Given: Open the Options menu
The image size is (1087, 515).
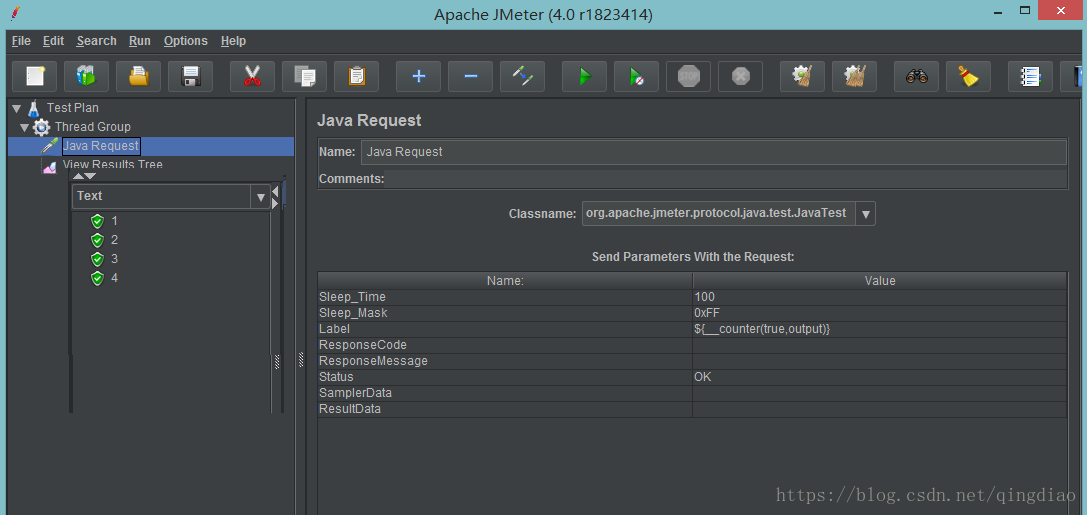Looking at the screenshot, I should 186,41.
